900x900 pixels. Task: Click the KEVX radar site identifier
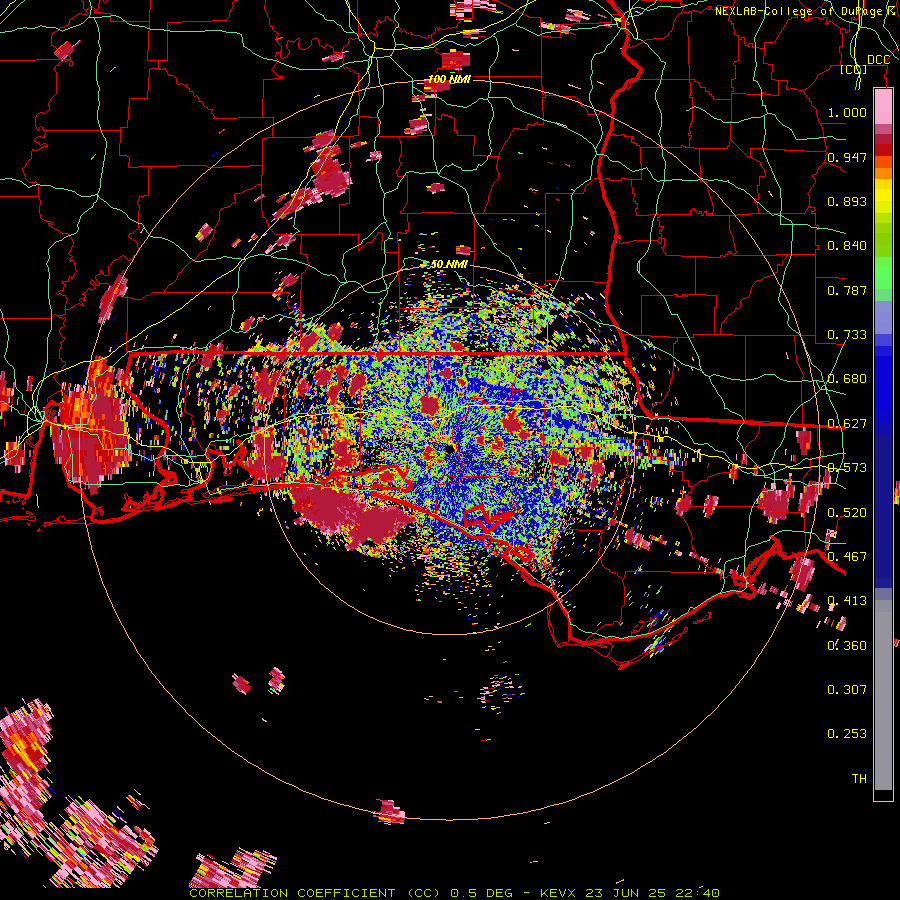(558, 893)
